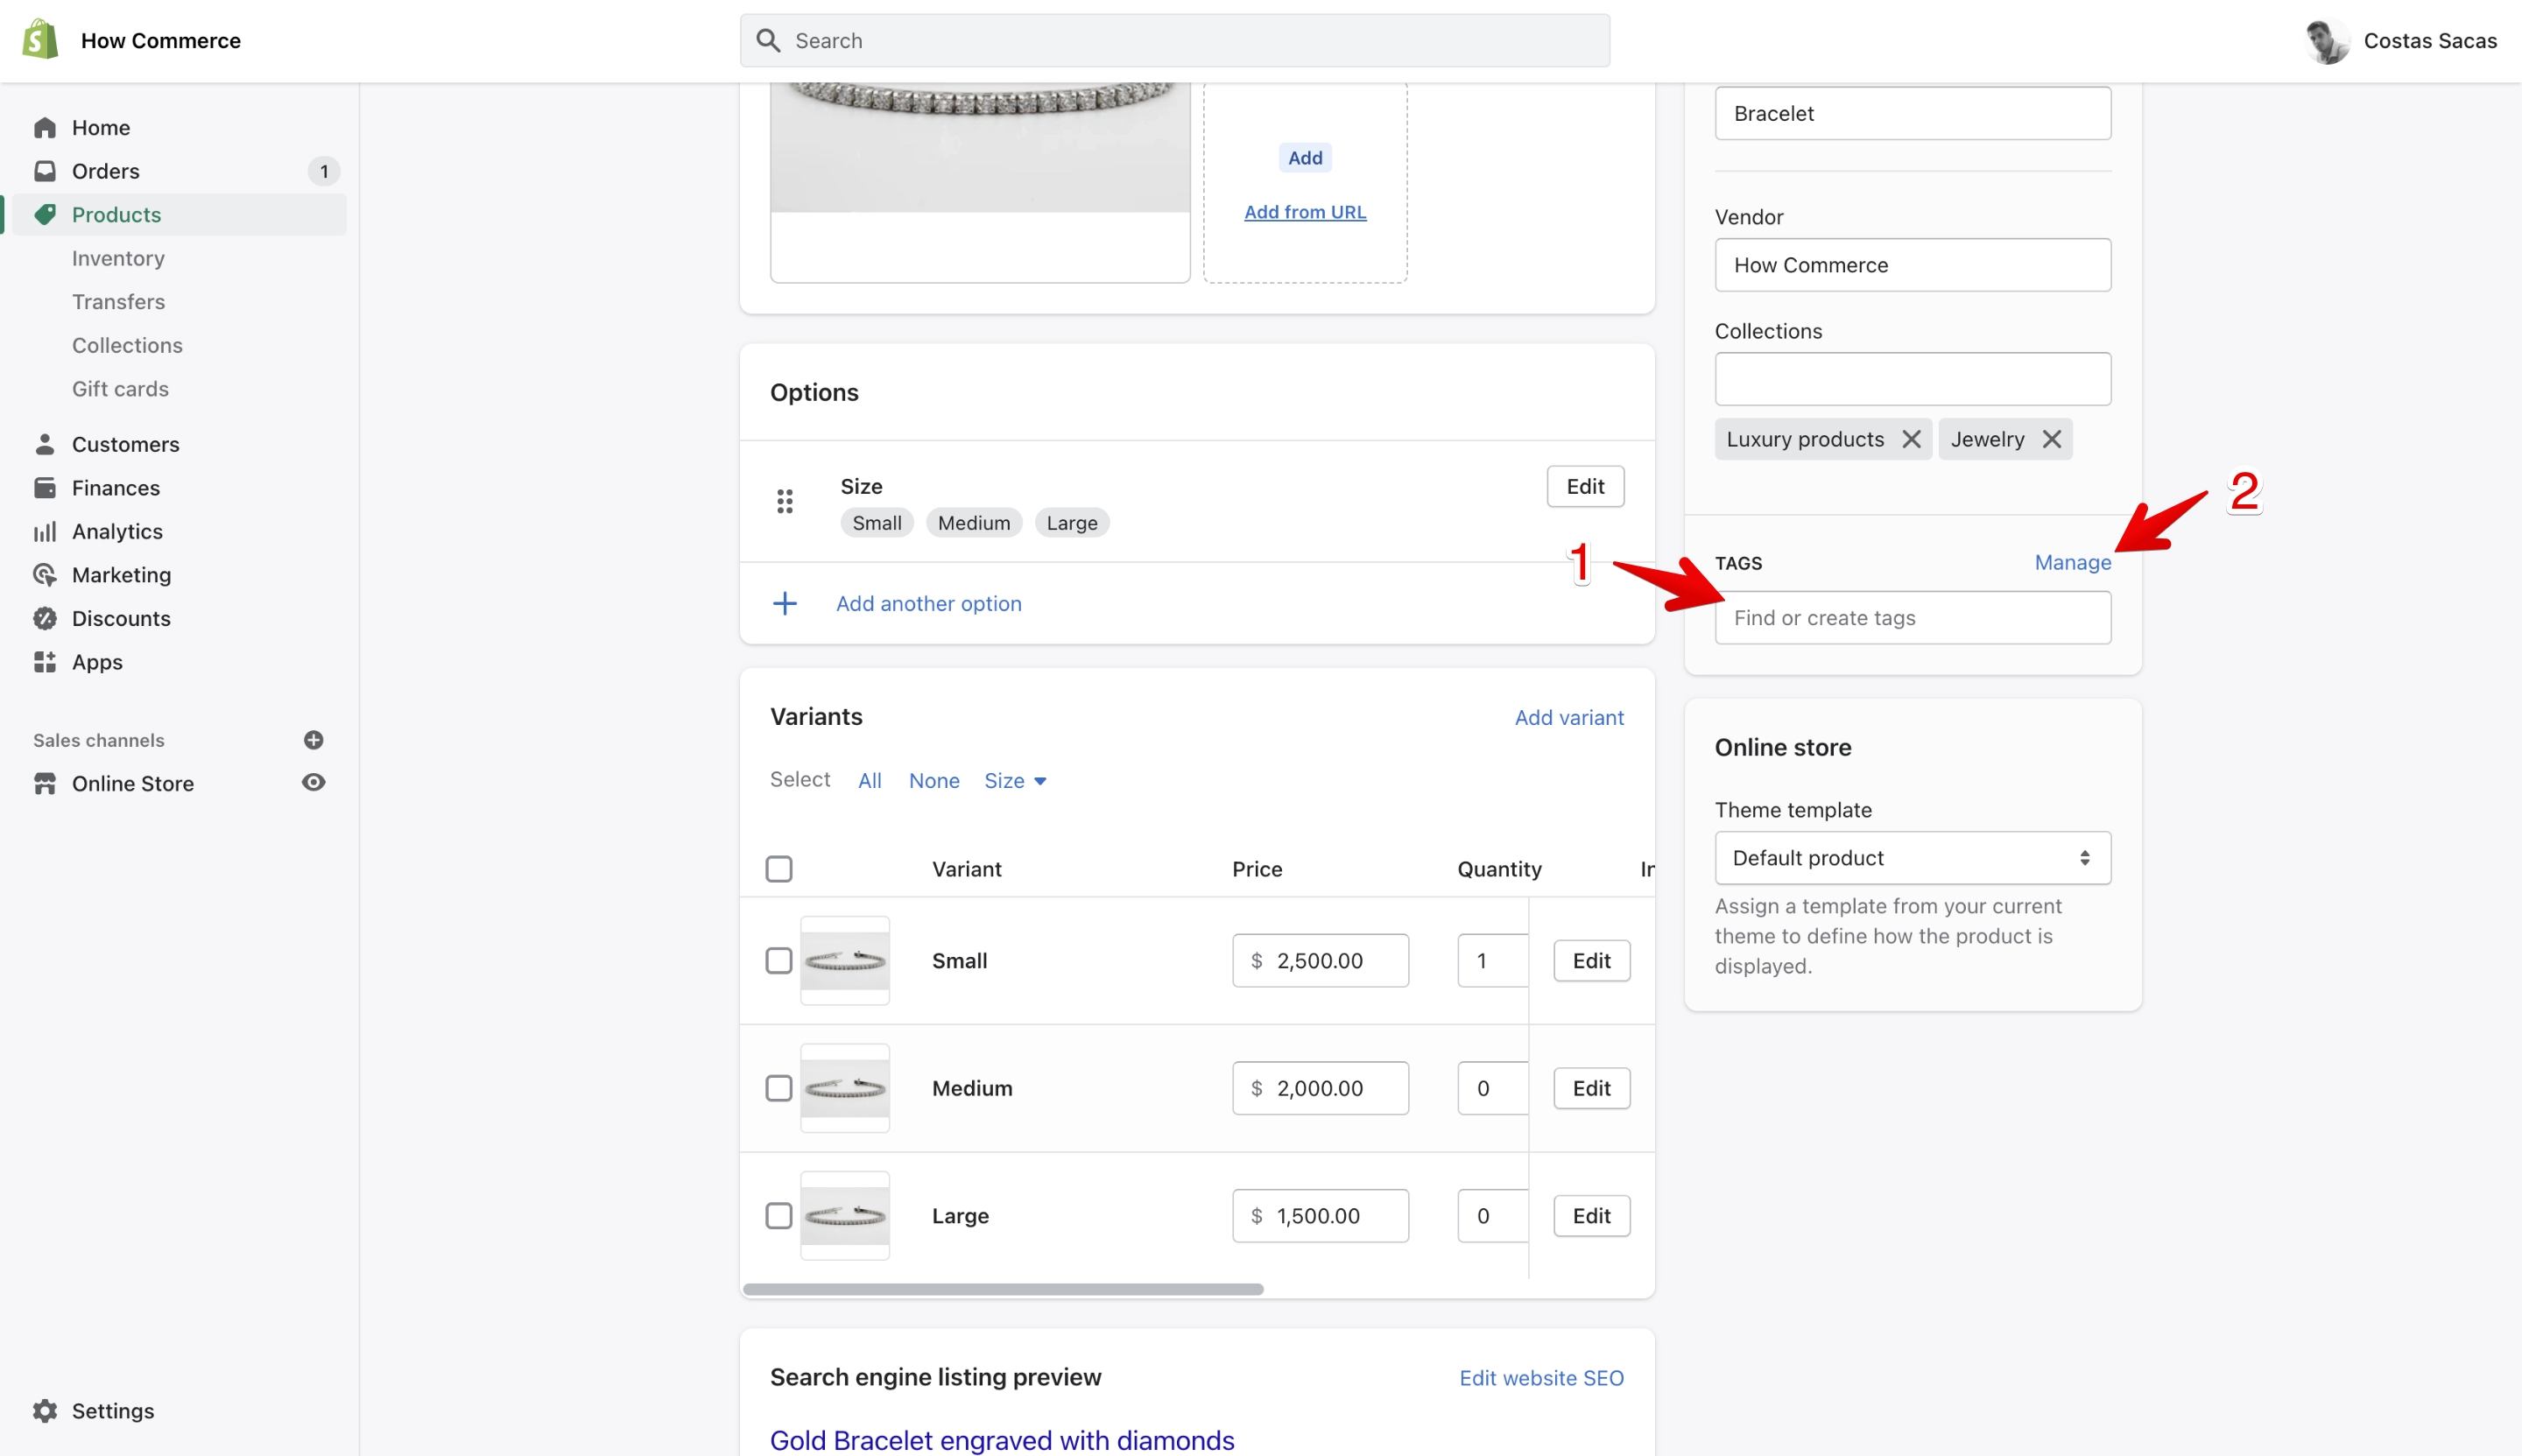Click the Apps grid icon
Viewport: 2522px width, 1456px height.
pyautogui.click(x=45, y=662)
